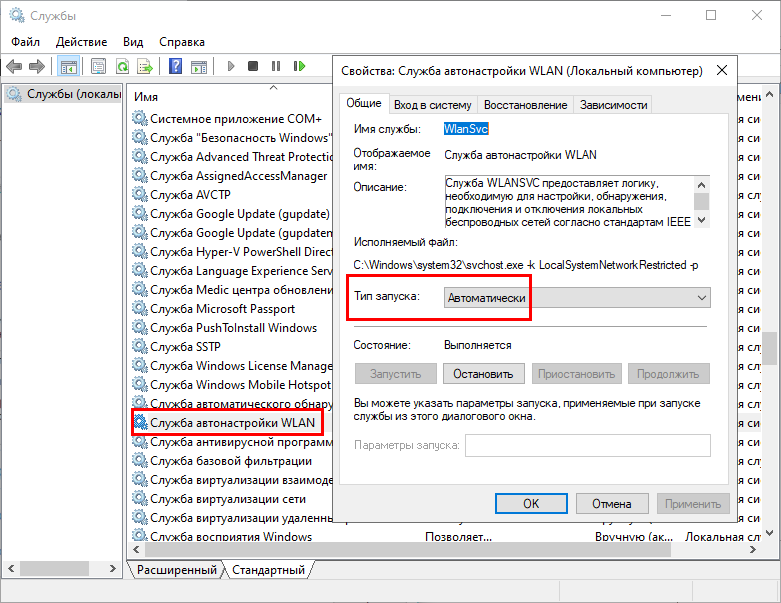Click the gear icon beside Служба виртуализации сети
Viewport: 781px width, 603px height.
click(140, 498)
